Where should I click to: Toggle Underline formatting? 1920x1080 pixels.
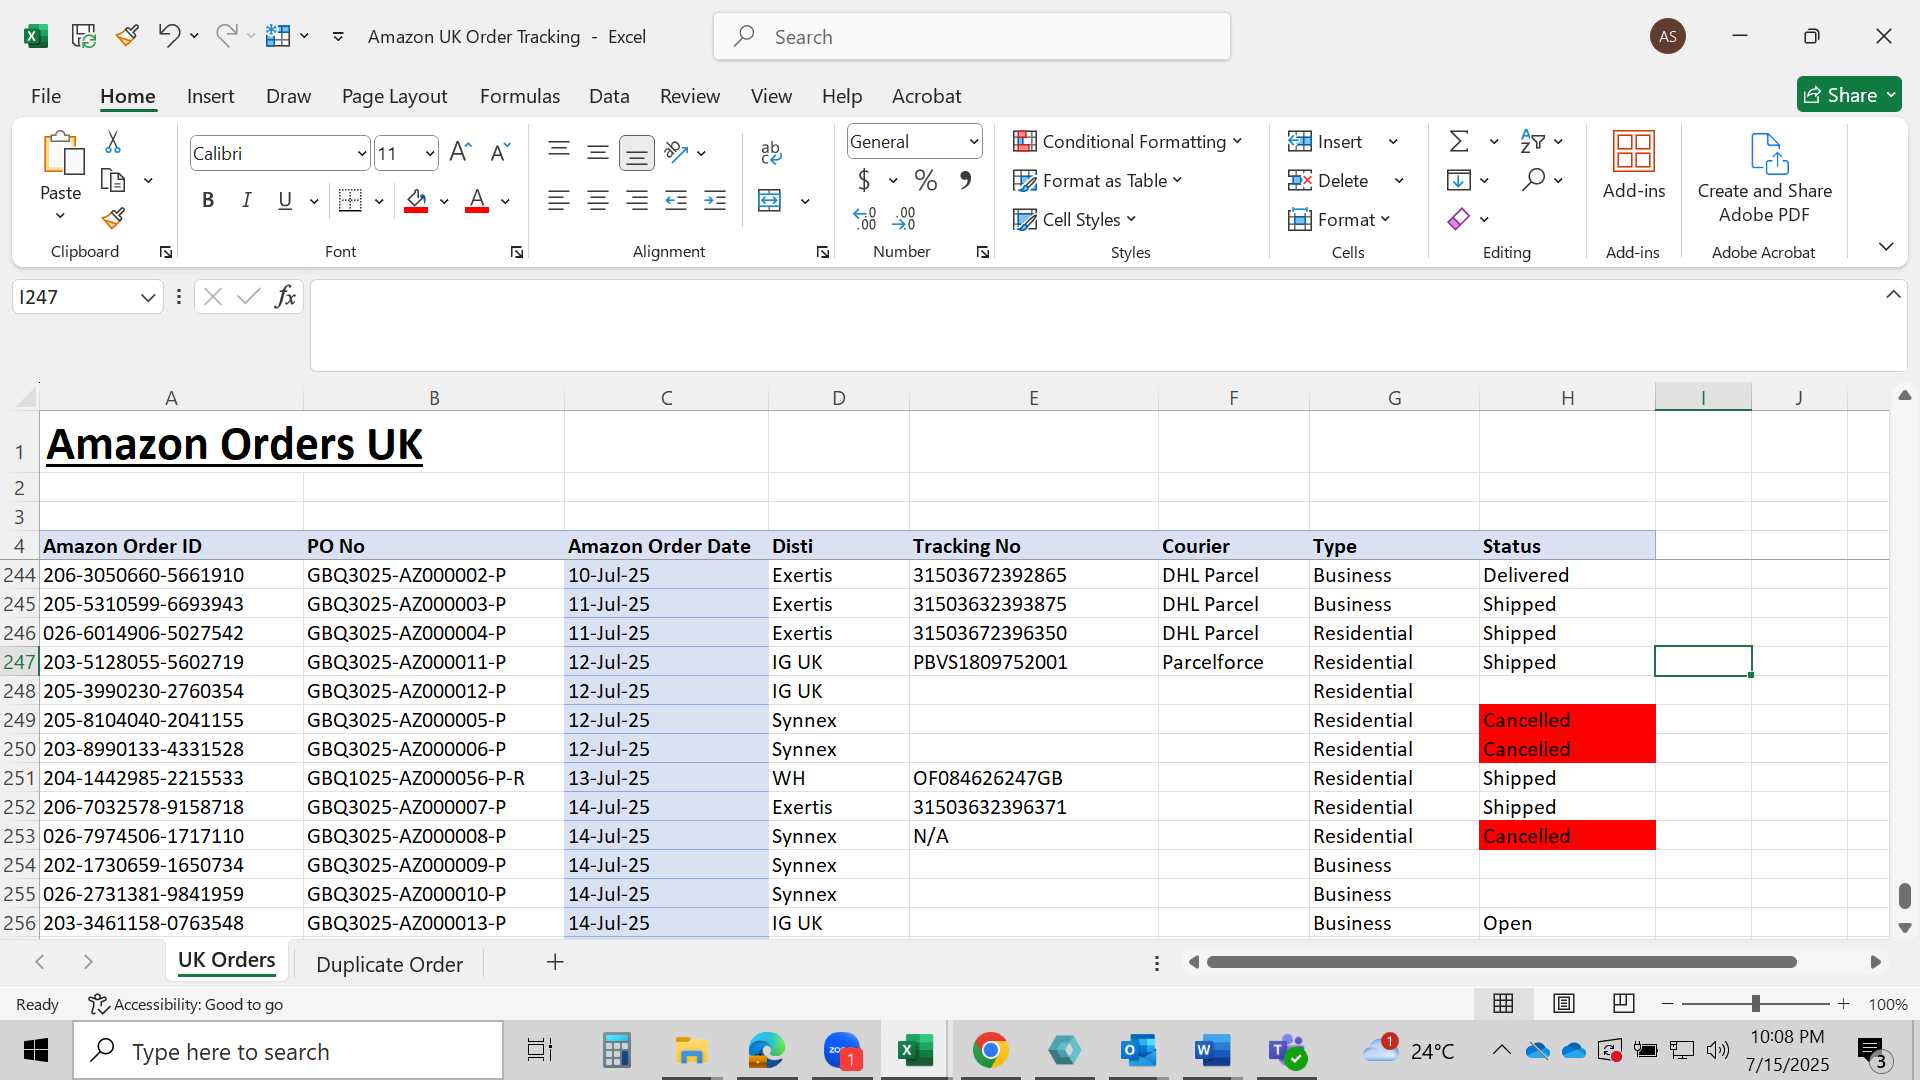tap(285, 201)
